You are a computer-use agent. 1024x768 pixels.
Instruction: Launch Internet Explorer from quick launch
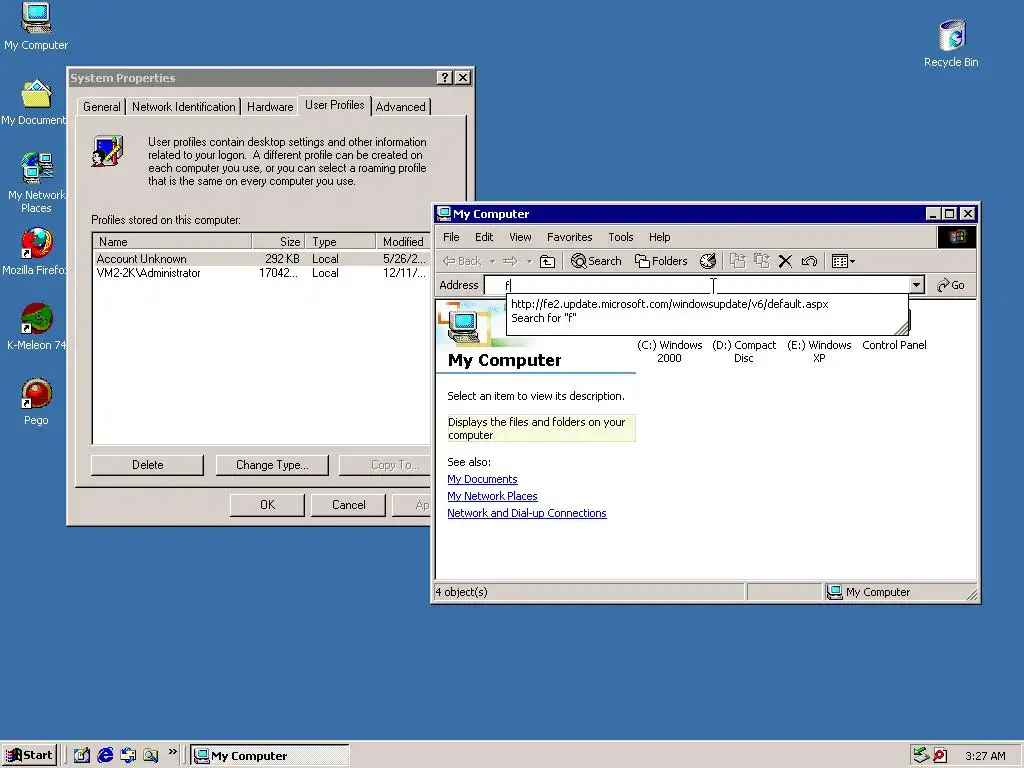pos(105,756)
